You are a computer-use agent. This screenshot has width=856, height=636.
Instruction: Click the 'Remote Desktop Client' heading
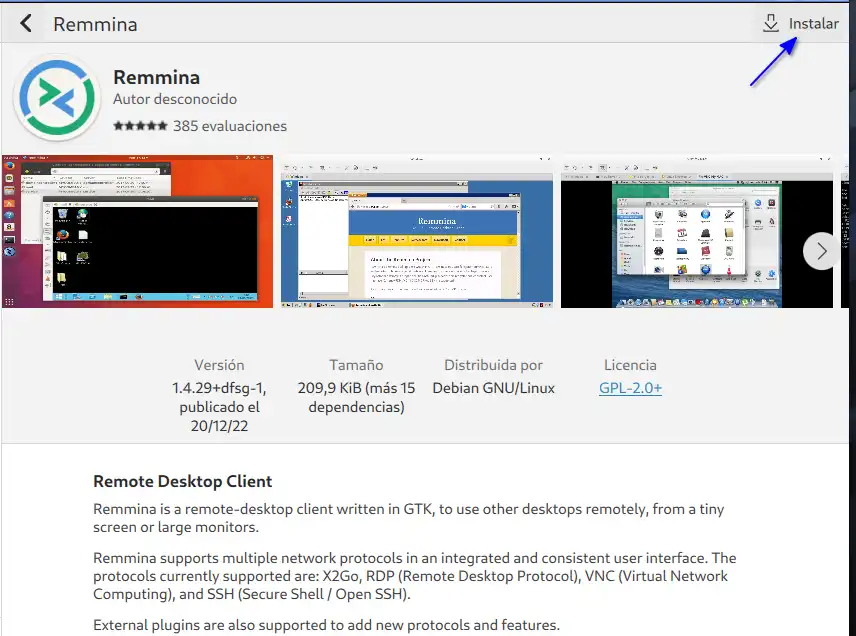point(182,481)
